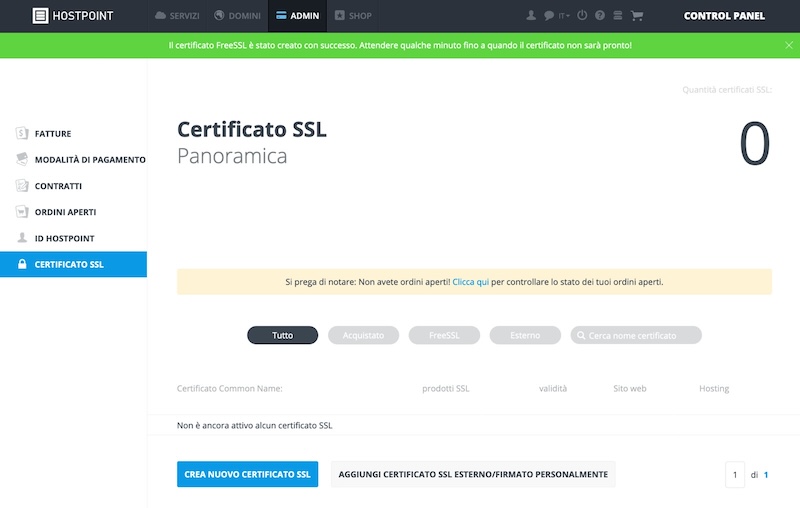
Task: Focus the 'Cerca nome certificato' search field
Action: (x=636, y=335)
